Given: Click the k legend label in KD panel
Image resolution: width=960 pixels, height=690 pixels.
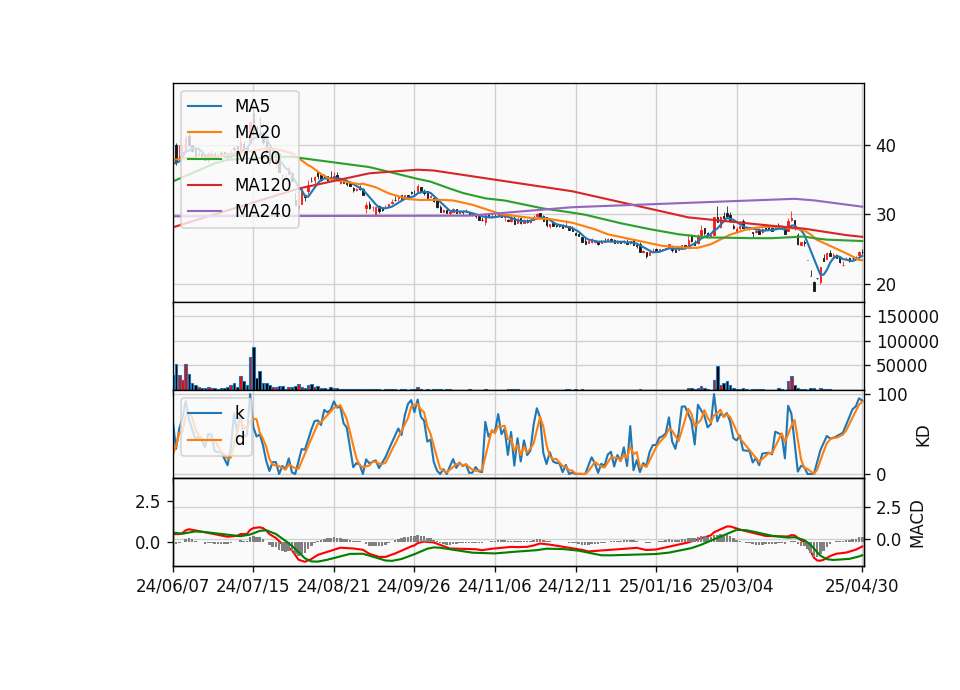Looking at the screenshot, I should [x=239, y=413].
